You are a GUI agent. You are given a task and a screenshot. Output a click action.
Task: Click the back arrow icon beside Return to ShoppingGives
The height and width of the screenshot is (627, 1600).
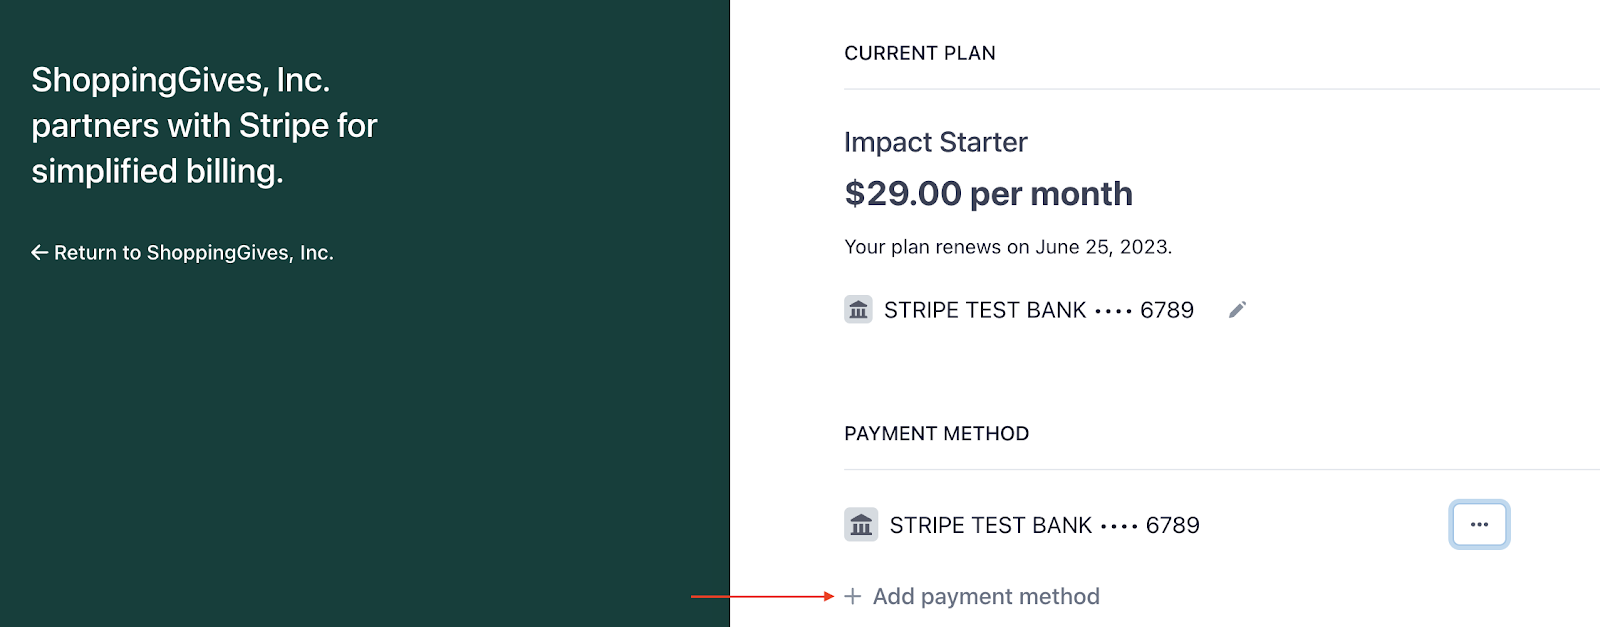coord(39,253)
